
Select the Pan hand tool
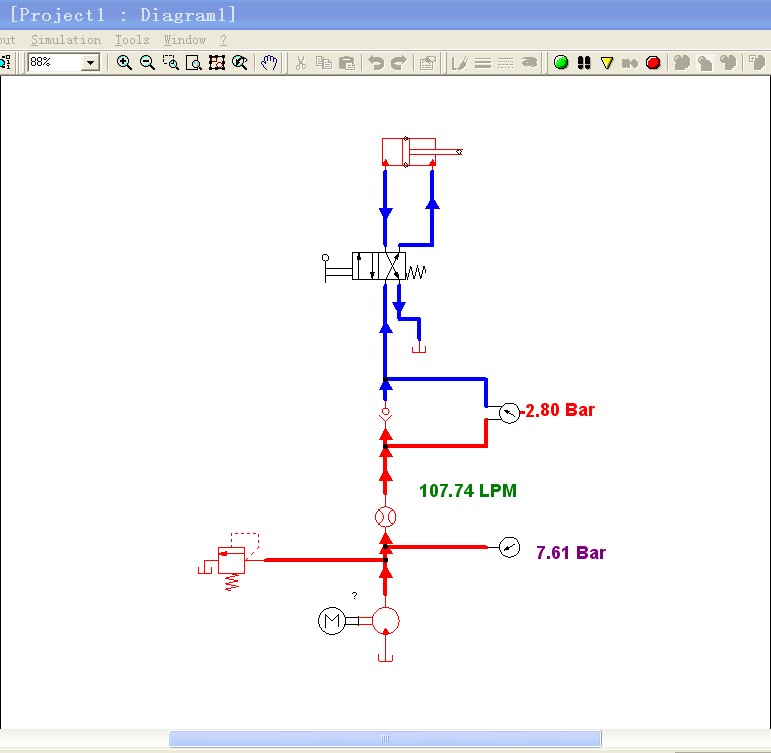tap(269, 62)
